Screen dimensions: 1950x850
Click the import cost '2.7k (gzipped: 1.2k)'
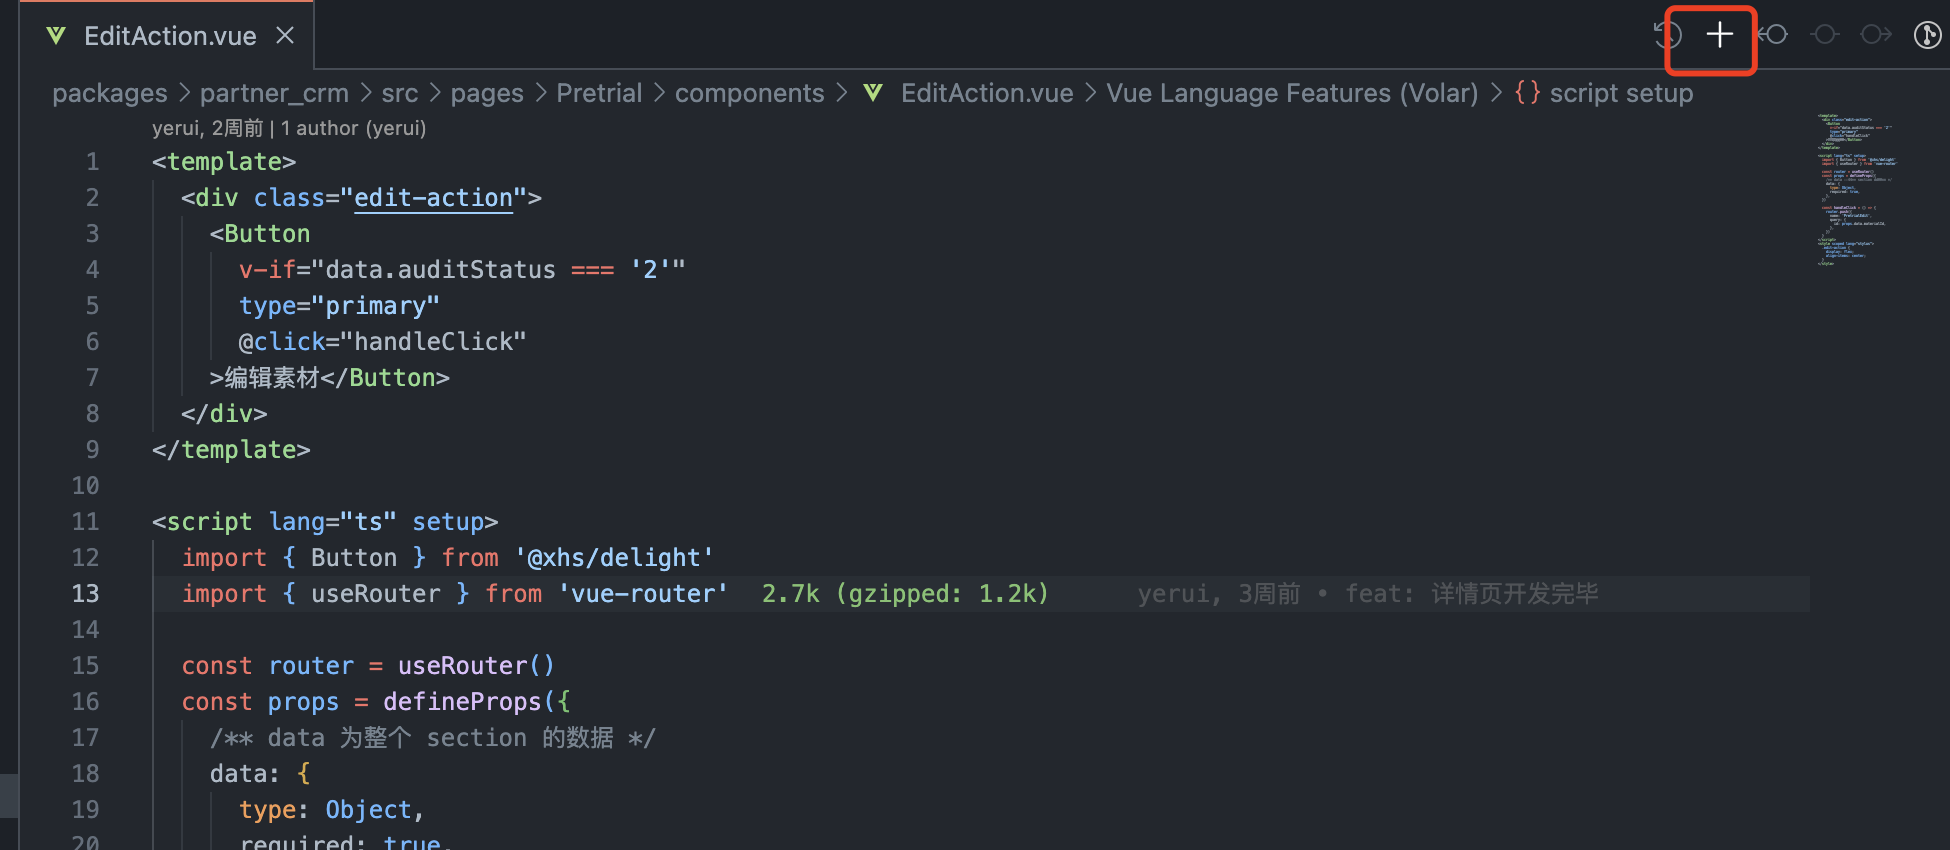click(x=905, y=594)
